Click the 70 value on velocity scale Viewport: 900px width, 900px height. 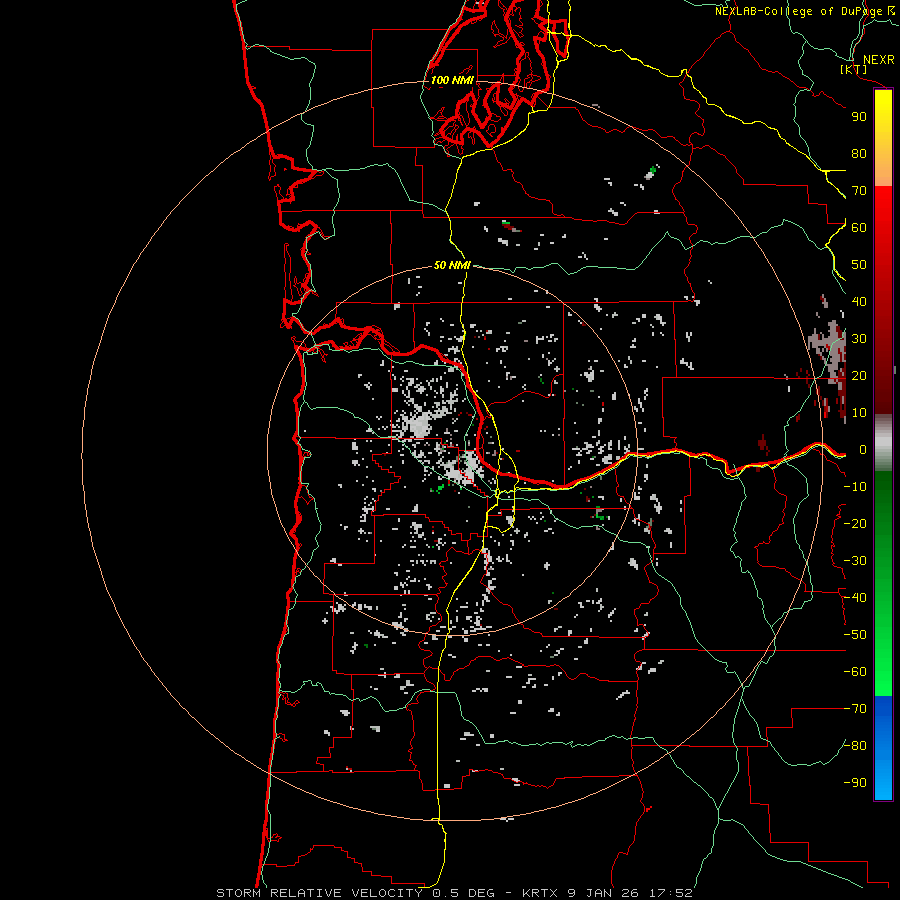tap(859, 191)
